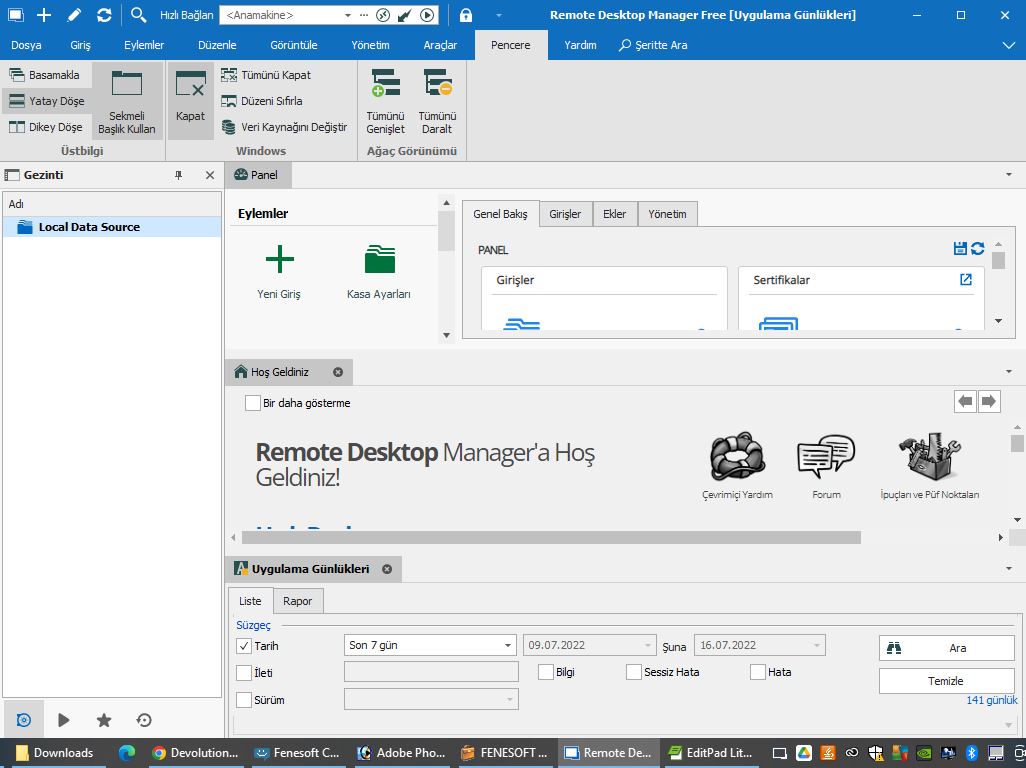Open the Sürüm version dropdown
The height and width of the screenshot is (768, 1026).
click(510, 700)
